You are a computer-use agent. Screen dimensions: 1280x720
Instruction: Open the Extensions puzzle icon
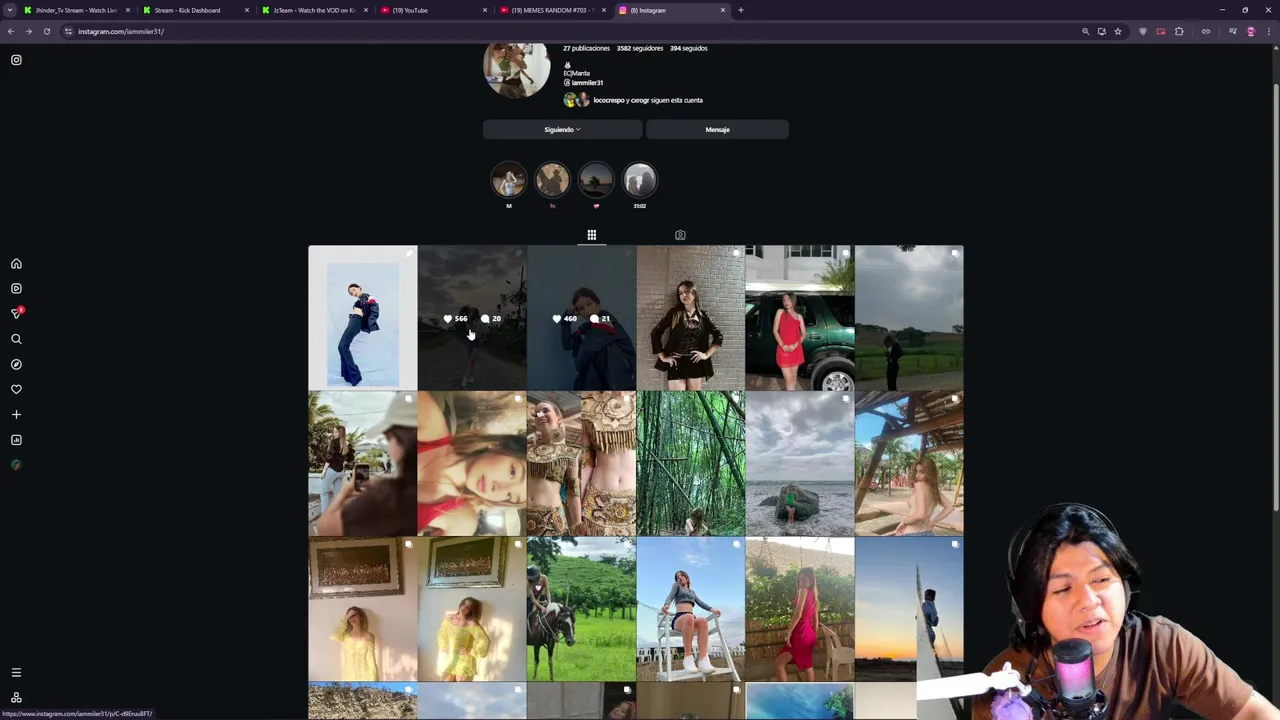[1179, 31]
